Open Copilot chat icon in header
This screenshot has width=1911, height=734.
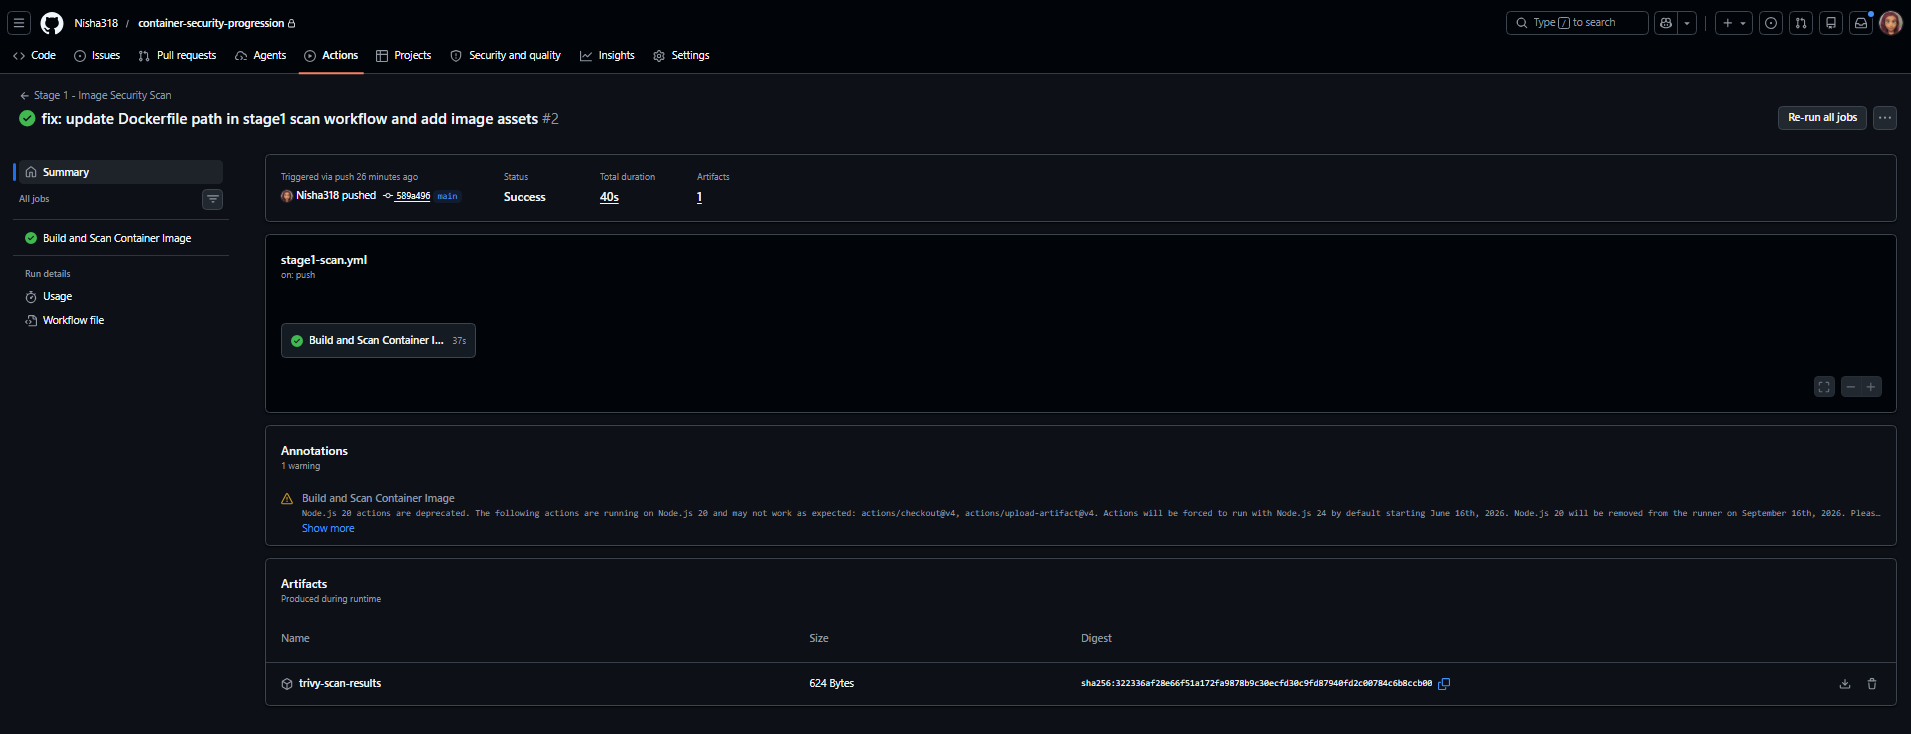(1666, 23)
